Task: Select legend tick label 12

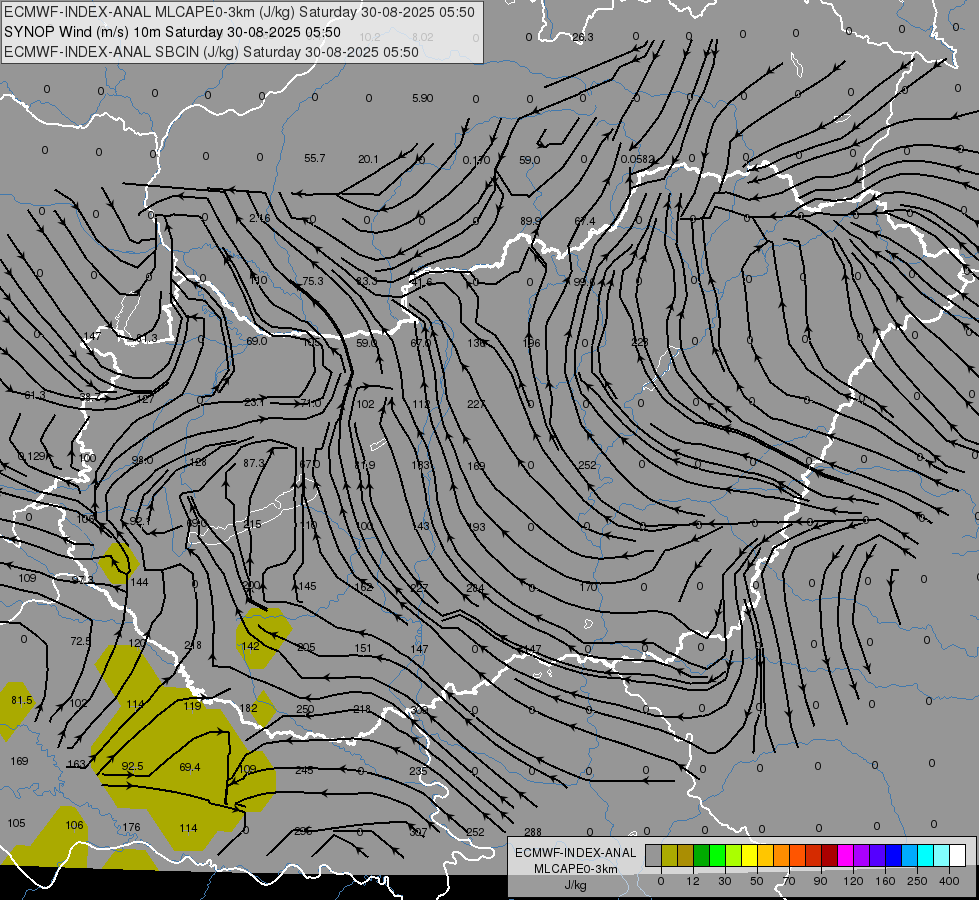Action: point(693,881)
